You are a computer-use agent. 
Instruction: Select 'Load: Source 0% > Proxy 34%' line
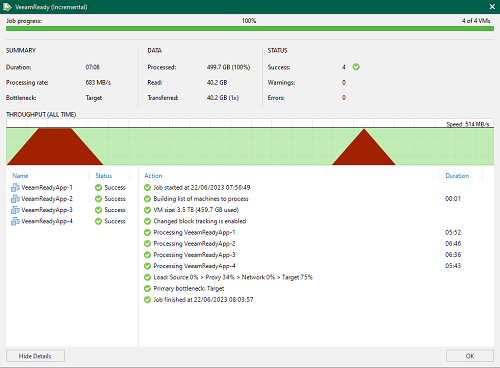click(233, 277)
